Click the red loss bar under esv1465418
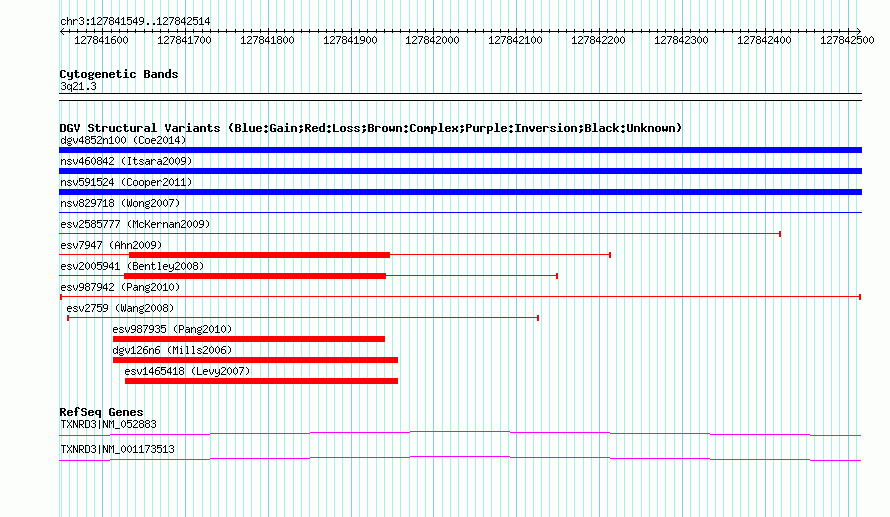 [x=261, y=381]
